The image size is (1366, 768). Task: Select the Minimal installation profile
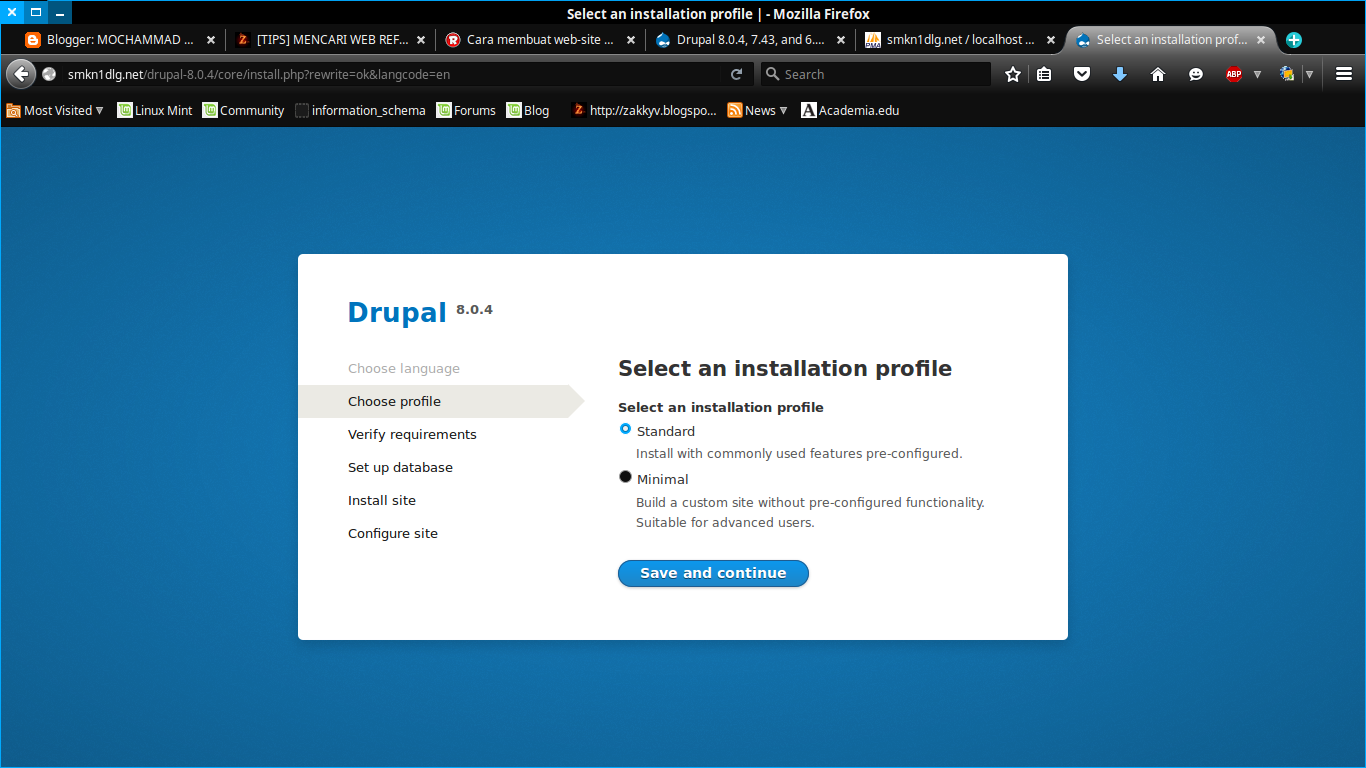click(x=625, y=477)
